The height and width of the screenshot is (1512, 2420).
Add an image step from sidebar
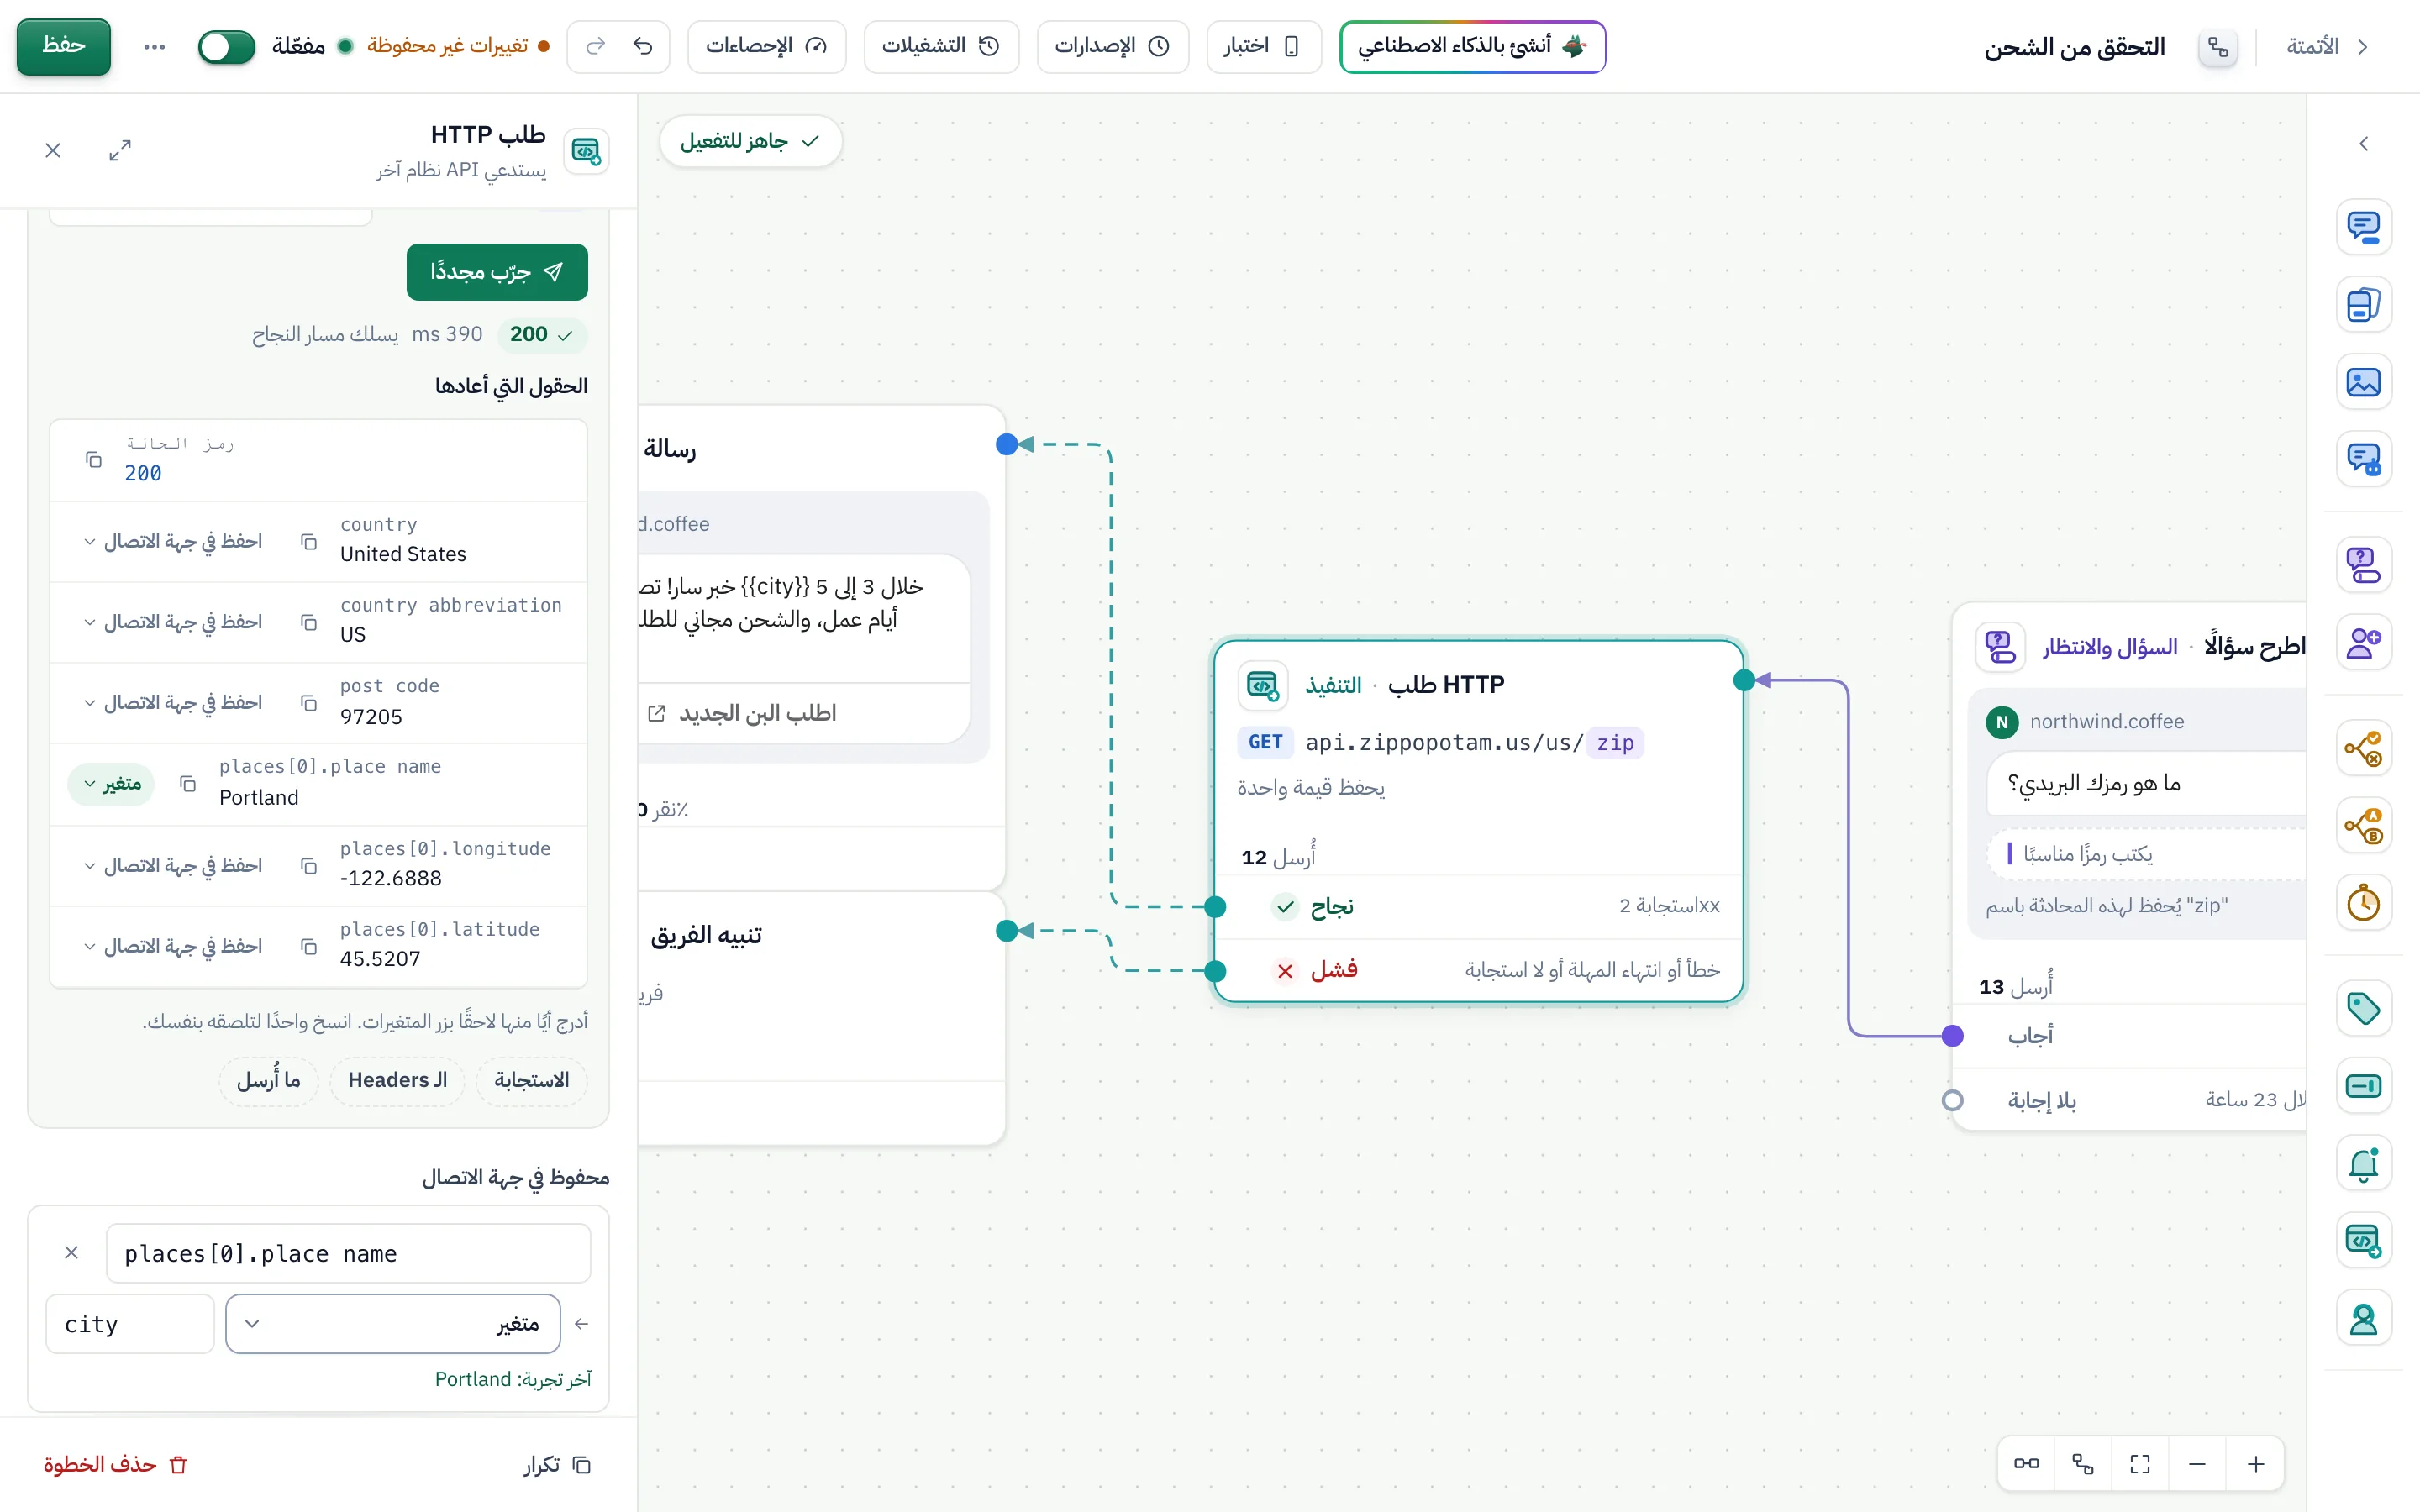(2364, 382)
